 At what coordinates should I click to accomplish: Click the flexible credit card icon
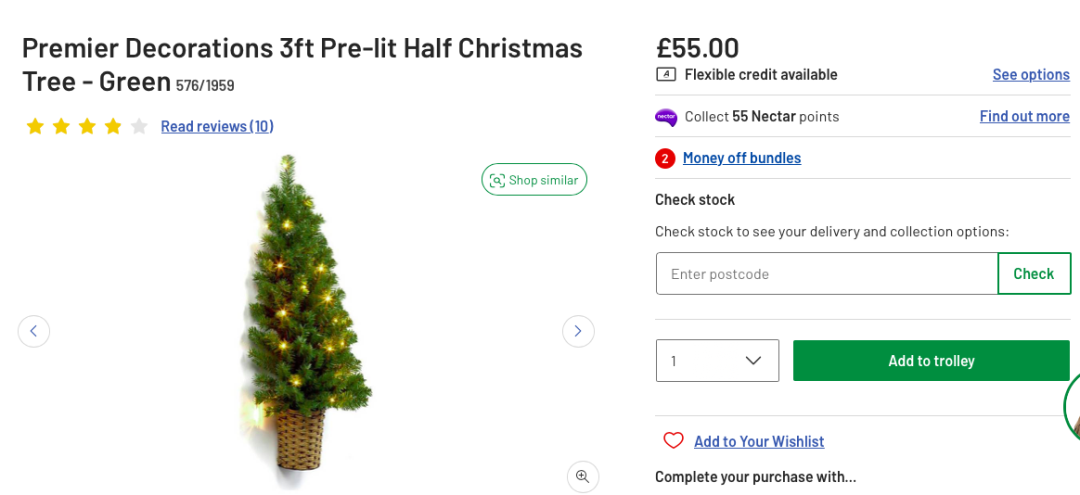pyautogui.click(x=666, y=74)
